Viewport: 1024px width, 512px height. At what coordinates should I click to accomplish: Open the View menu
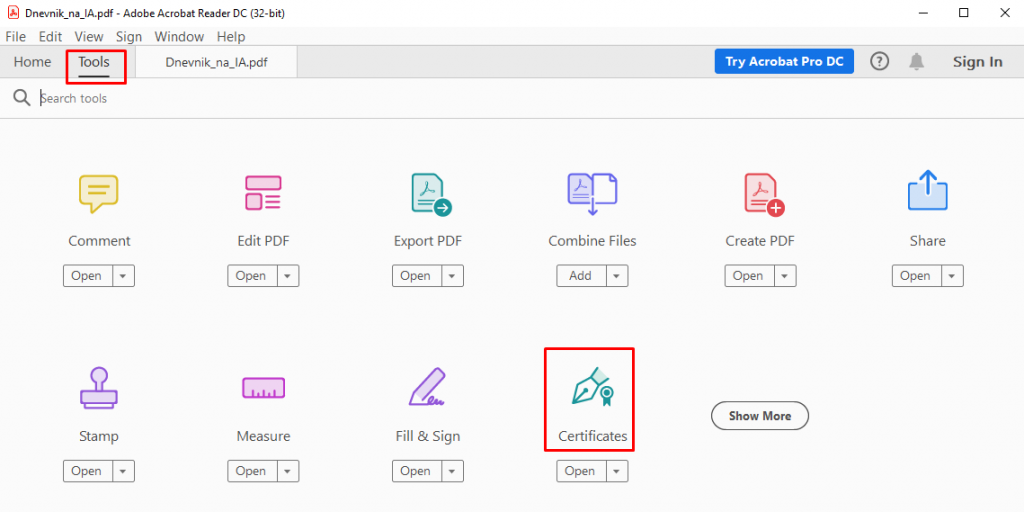89,37
